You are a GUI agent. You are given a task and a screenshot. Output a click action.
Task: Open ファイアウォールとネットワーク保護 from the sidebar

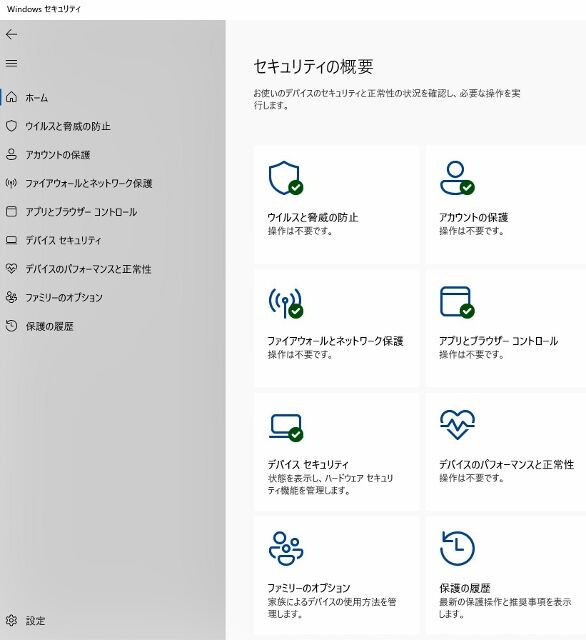(x=89, y=183)
